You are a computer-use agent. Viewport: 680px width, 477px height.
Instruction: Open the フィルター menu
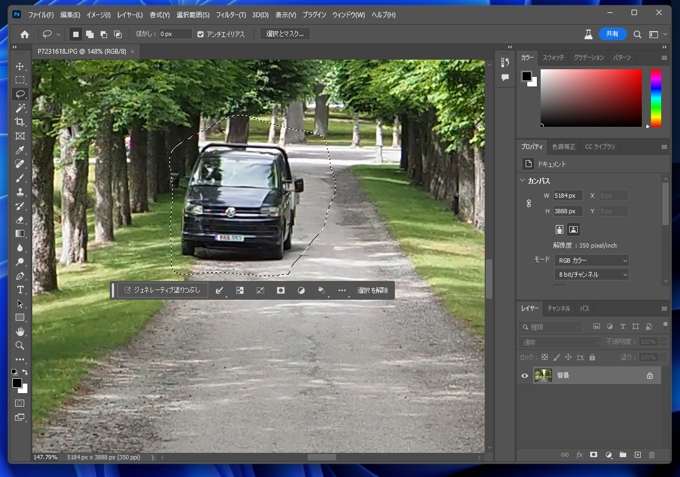230,15
